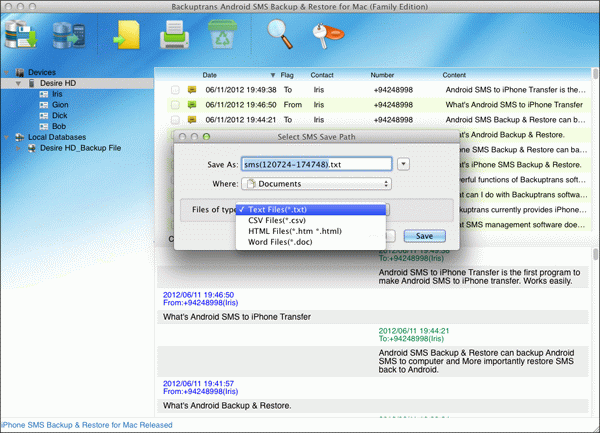Collapse the Local Databases tree node

coord(7,137)
